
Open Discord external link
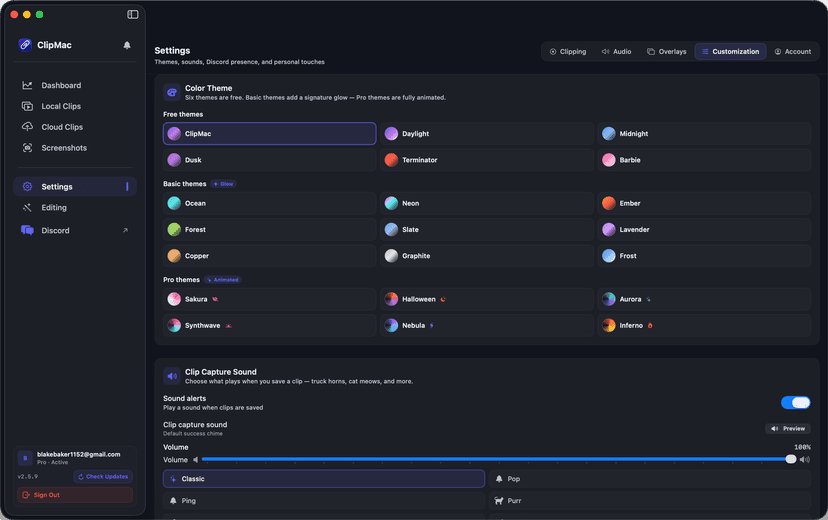[x=75, y=230]
